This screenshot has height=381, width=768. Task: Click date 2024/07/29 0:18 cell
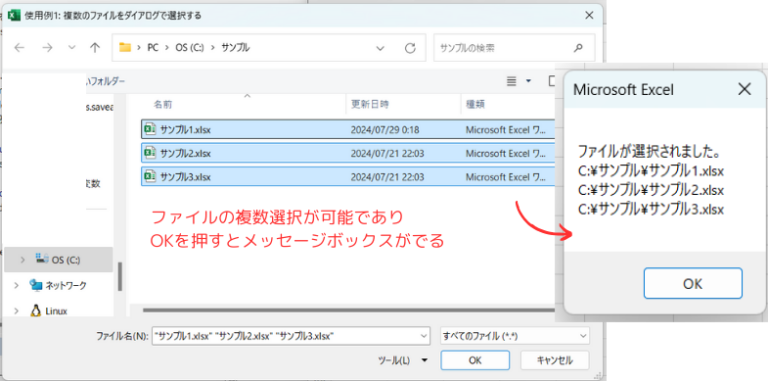pos(385,130)
